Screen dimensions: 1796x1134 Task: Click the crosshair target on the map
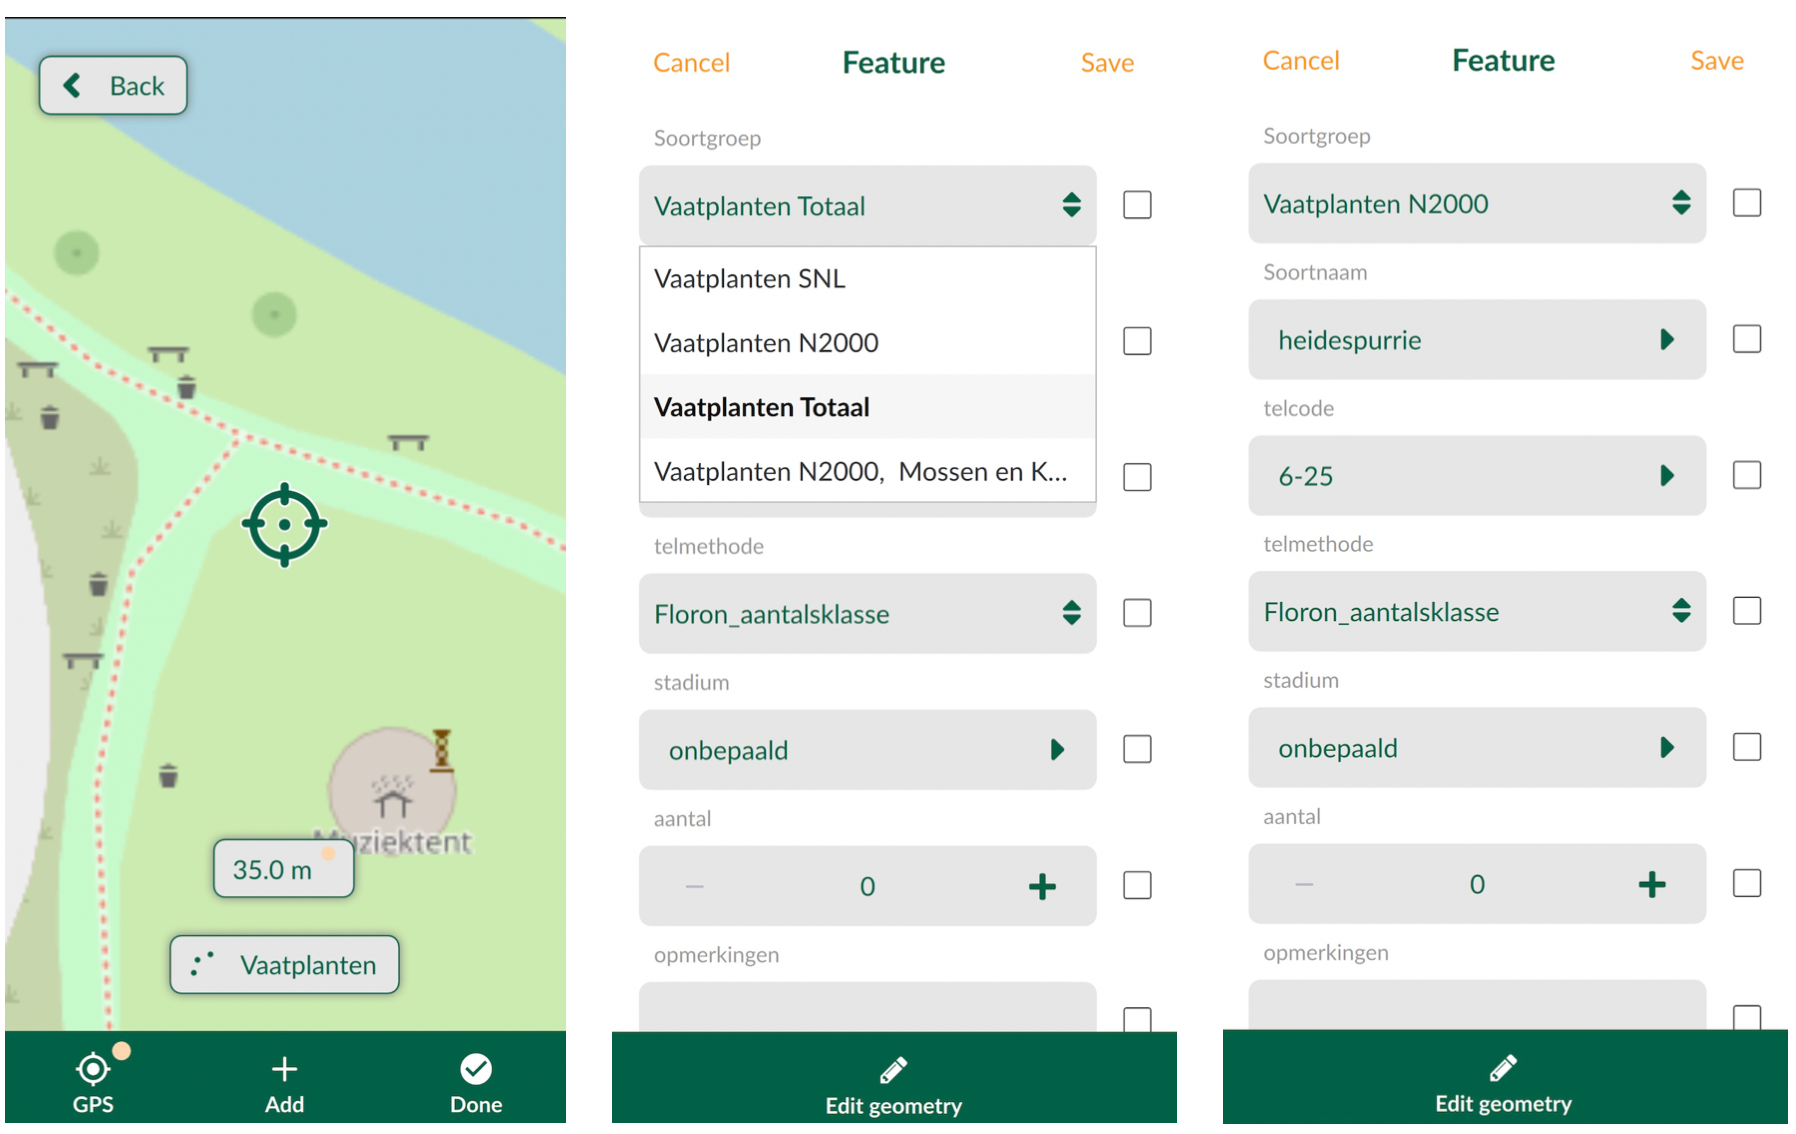[x=285, y=525]
